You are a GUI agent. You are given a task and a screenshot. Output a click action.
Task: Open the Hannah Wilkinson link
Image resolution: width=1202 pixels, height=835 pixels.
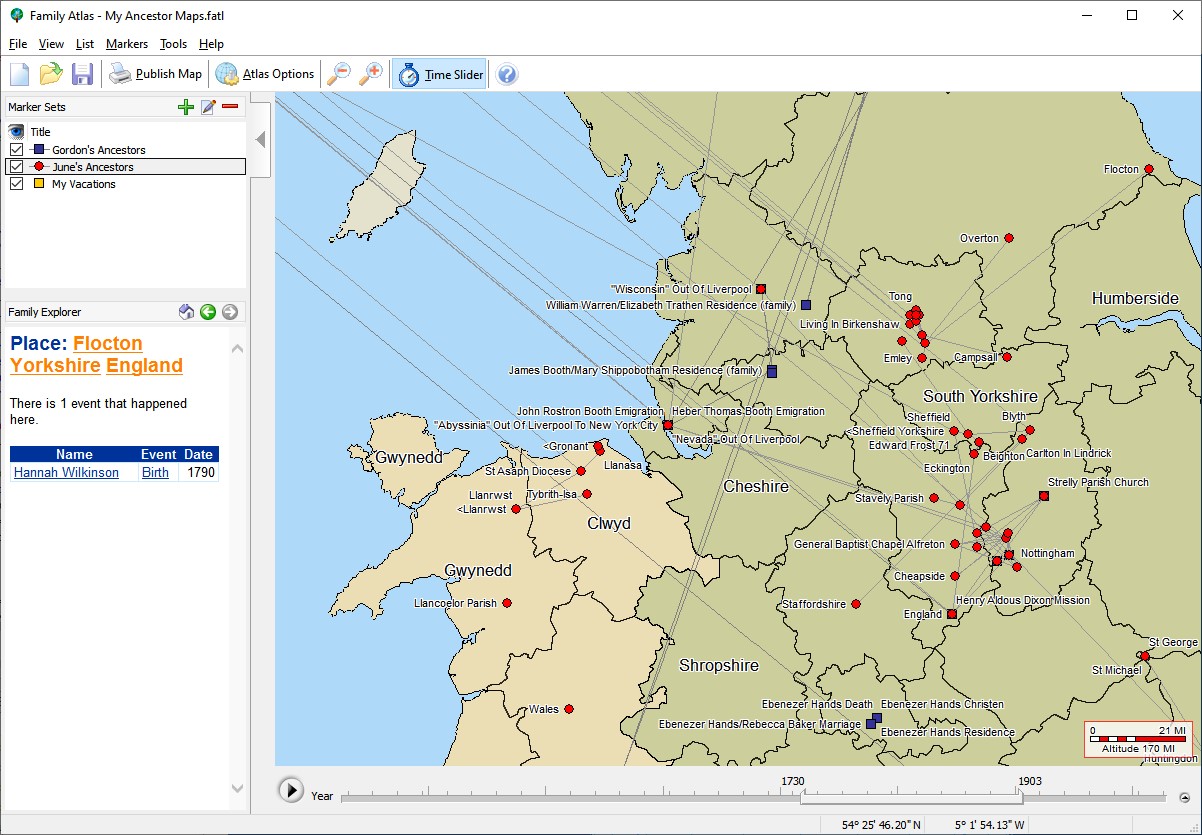[x=66, y=473]
